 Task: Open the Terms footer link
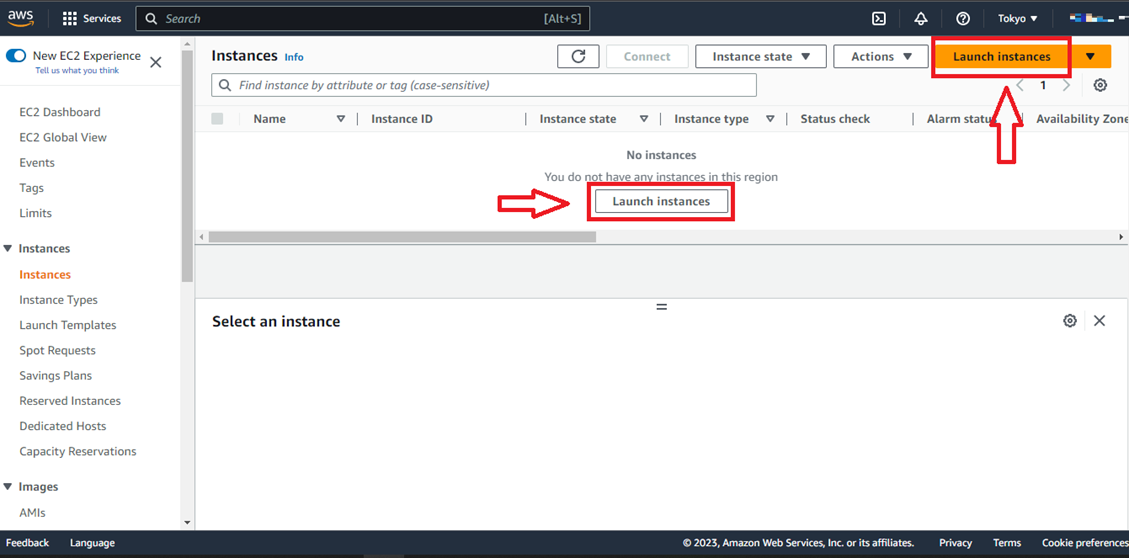point(1007,543)
